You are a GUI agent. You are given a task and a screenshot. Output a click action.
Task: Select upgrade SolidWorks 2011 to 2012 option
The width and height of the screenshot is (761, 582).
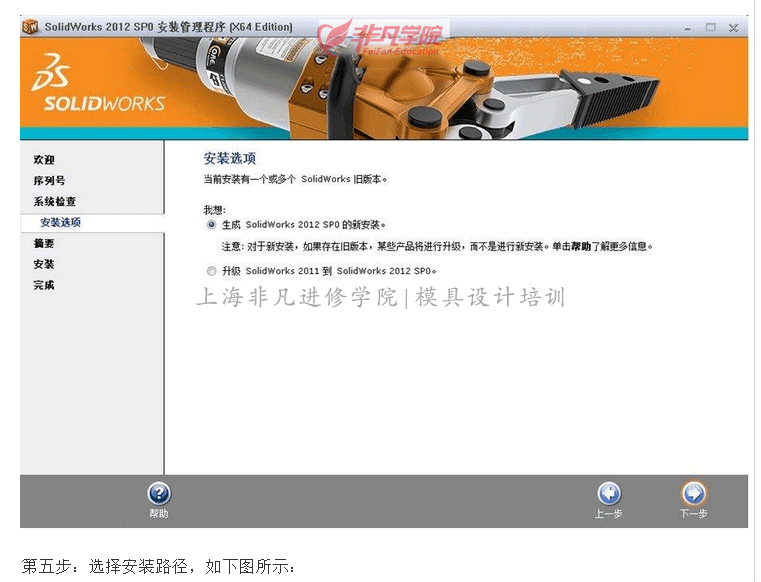[x=211, y=271]
